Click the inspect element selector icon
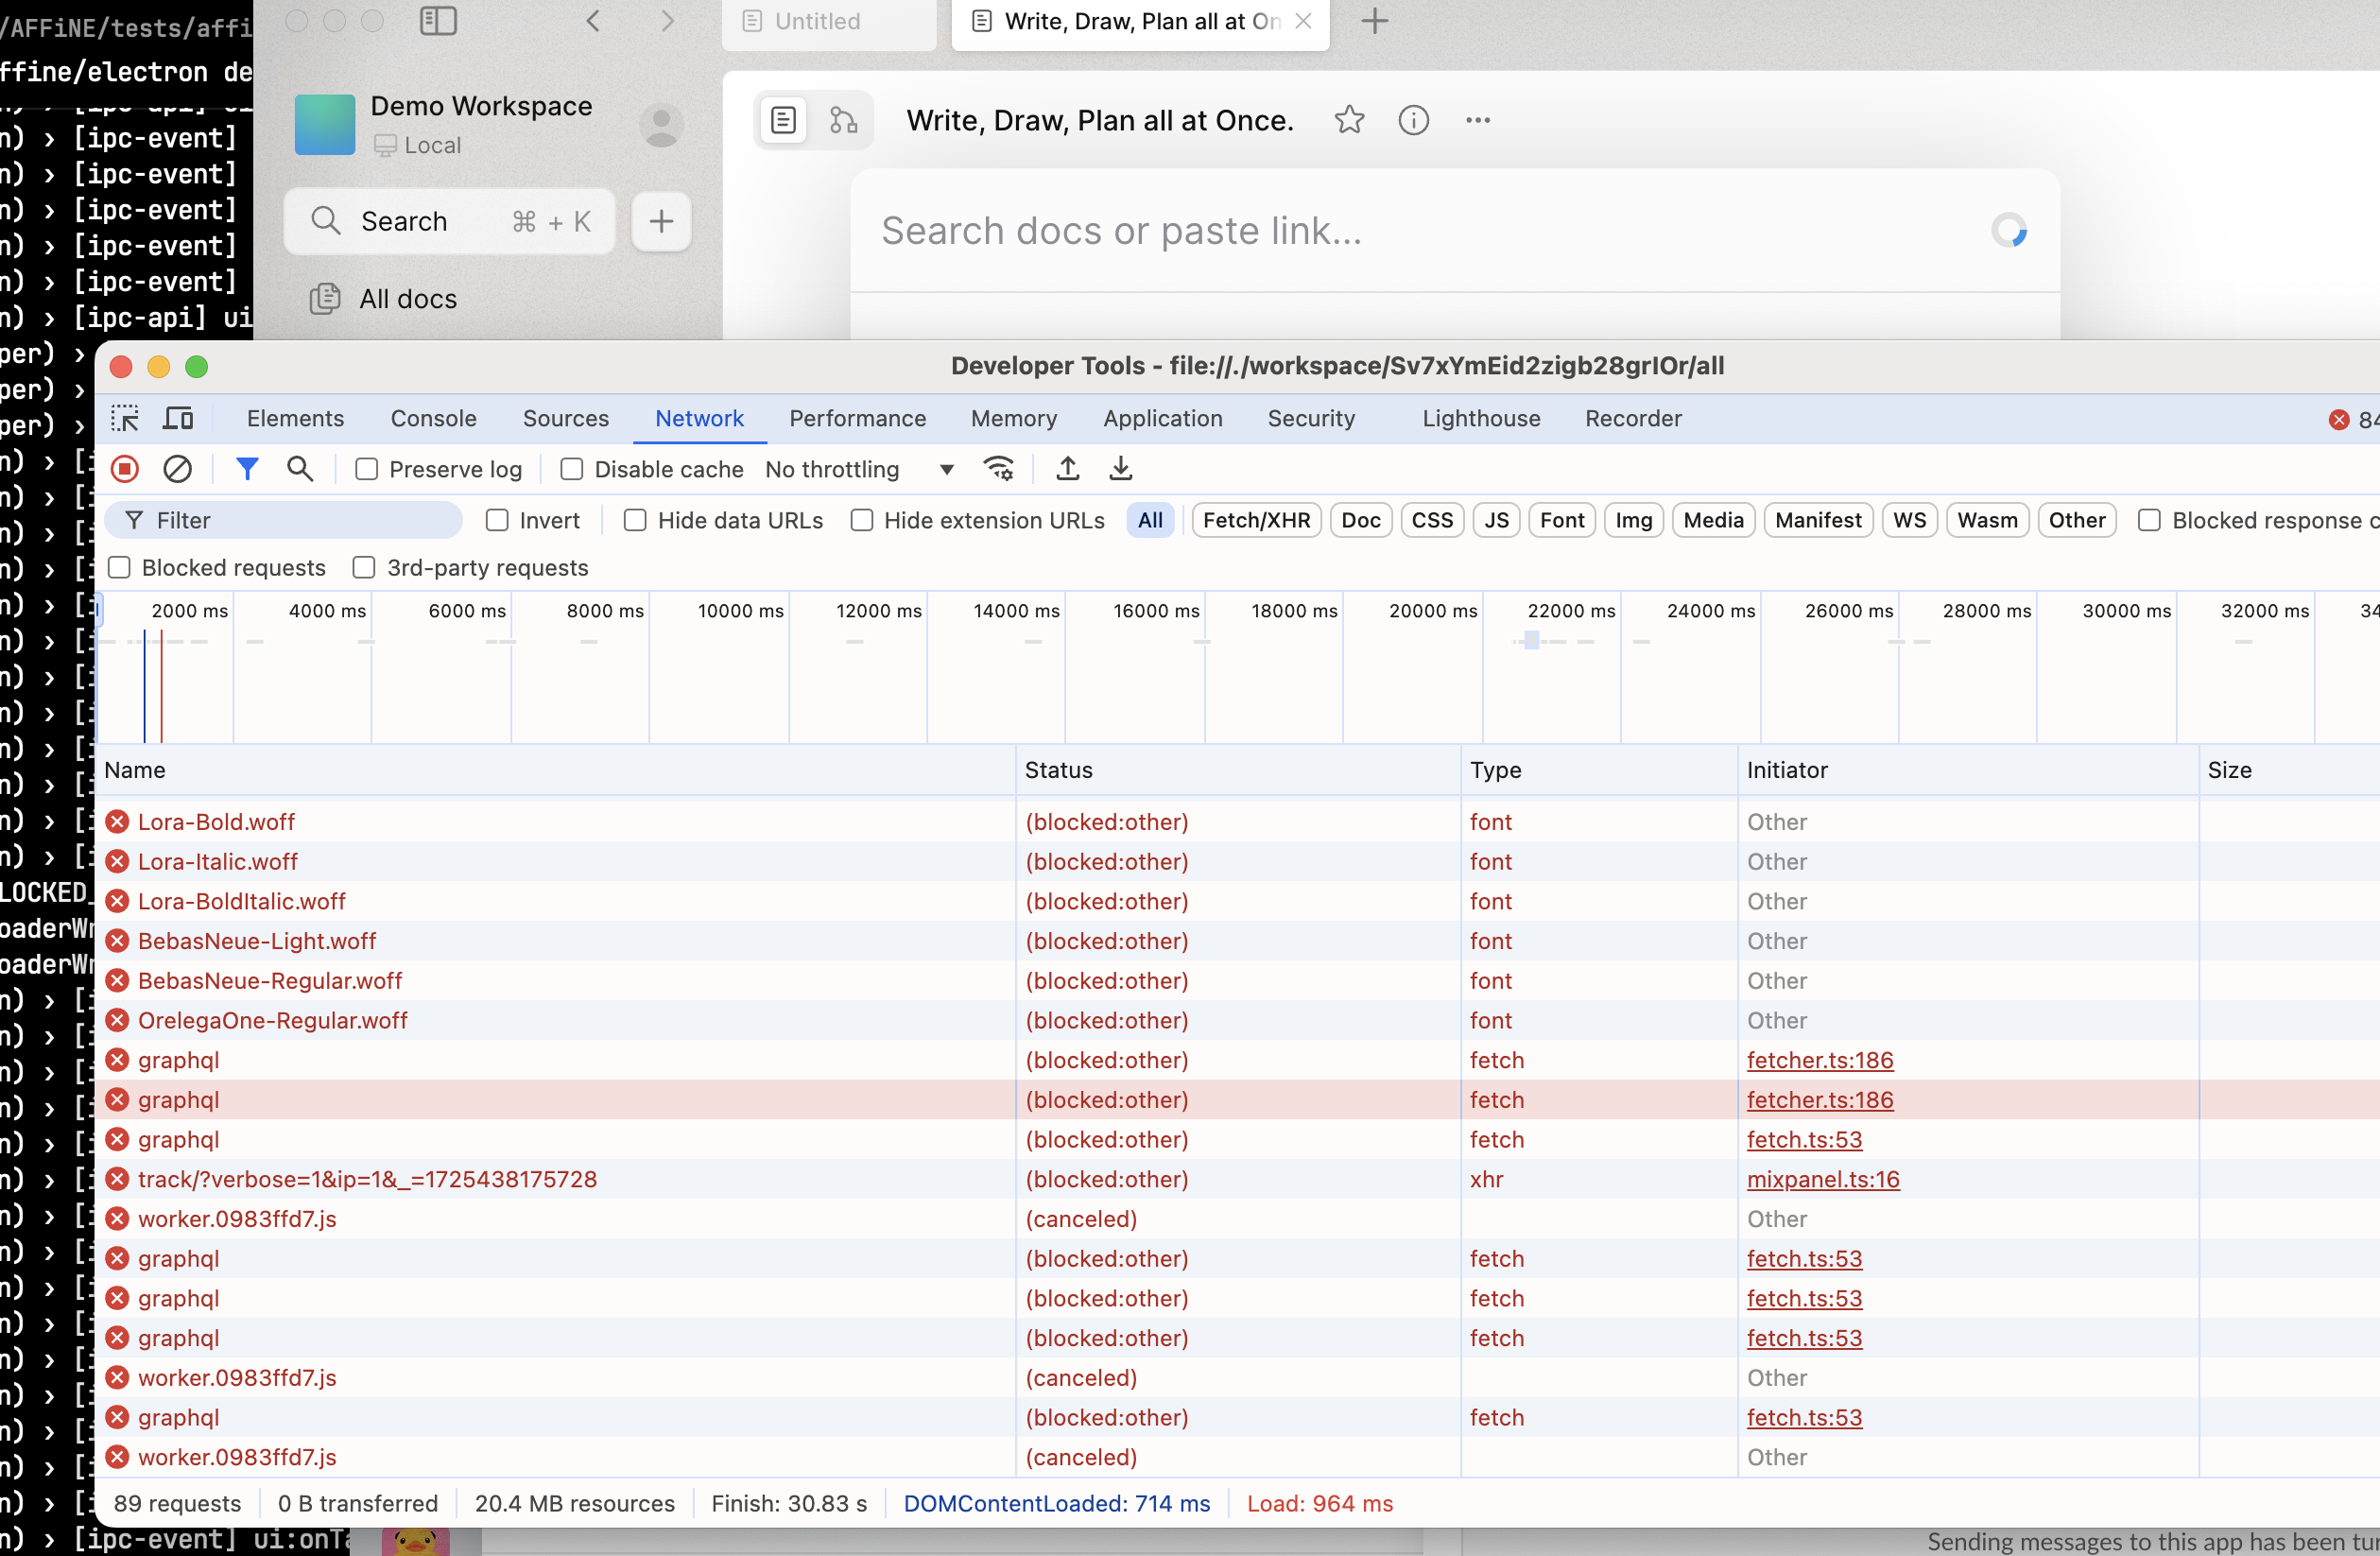 click(x=125, y=418)
